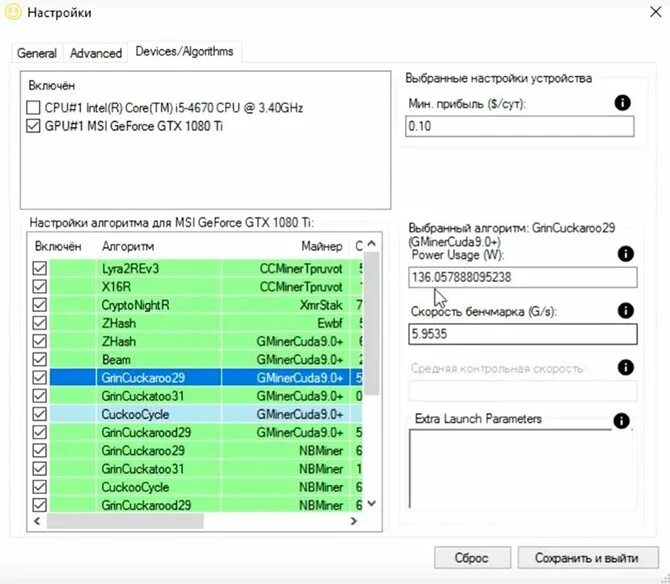Screen dimensions: 670x584
Task: Toggle CryptoNightR algorithm checkbox
Action: point(40,305)
